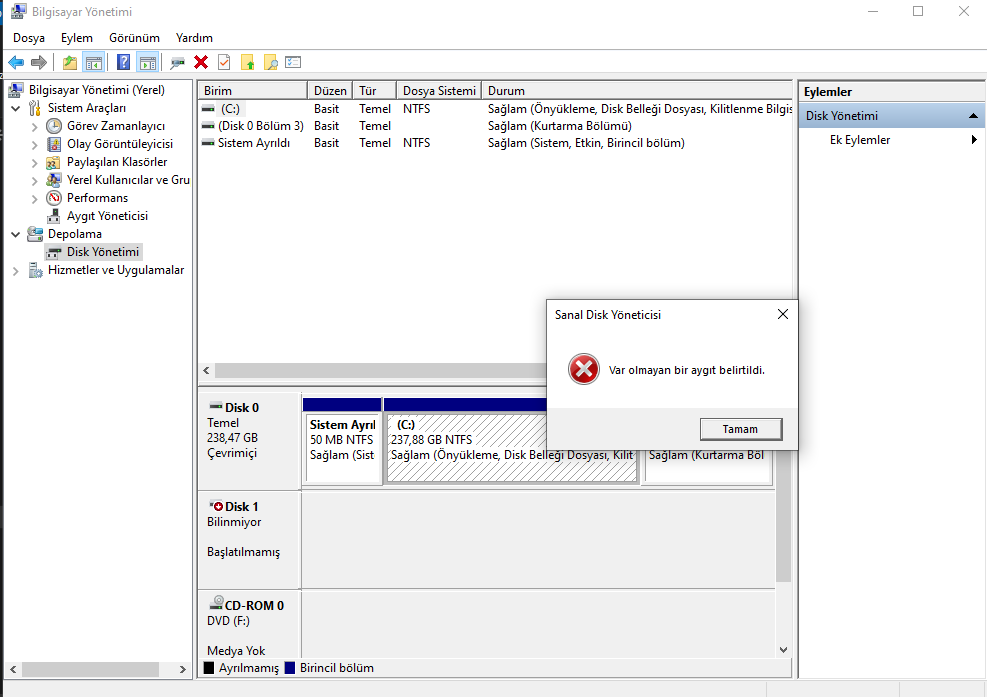Screen dimensions: 987x697
Task: Collapse the Sistem Araçları tree node
Action: 16,108
